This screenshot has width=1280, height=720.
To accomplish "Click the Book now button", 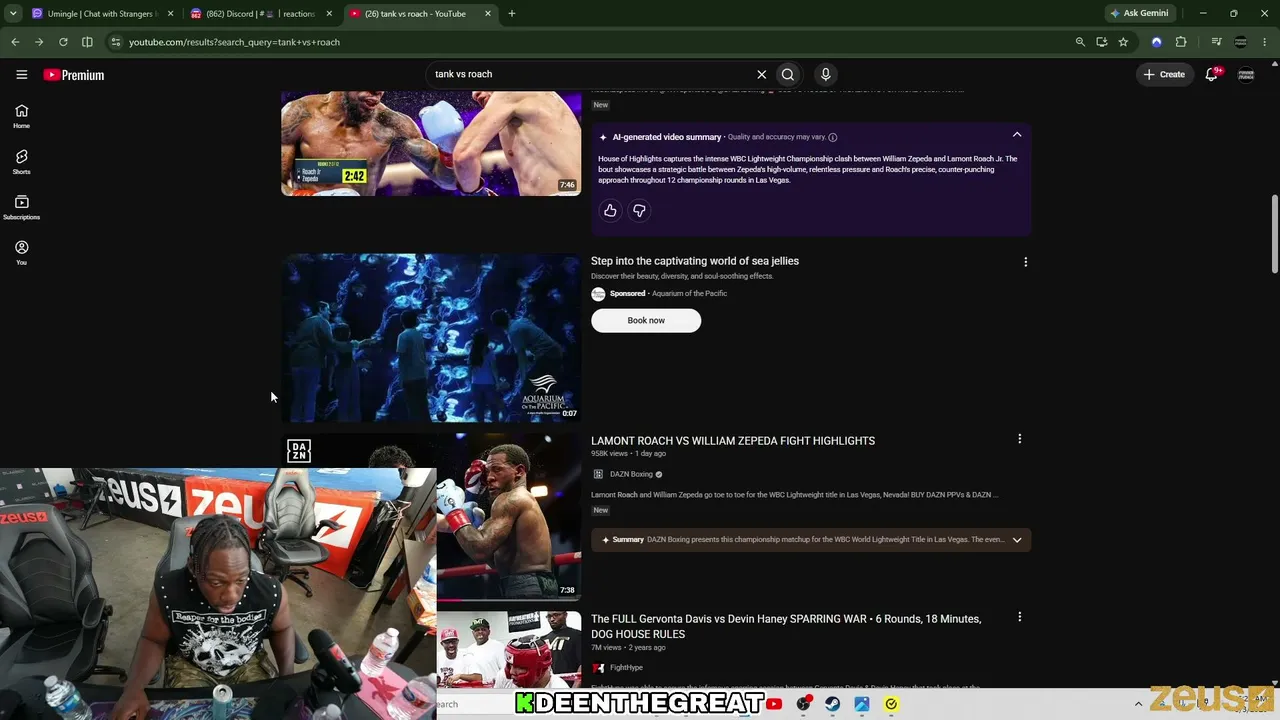I will [x=646, y=320].
